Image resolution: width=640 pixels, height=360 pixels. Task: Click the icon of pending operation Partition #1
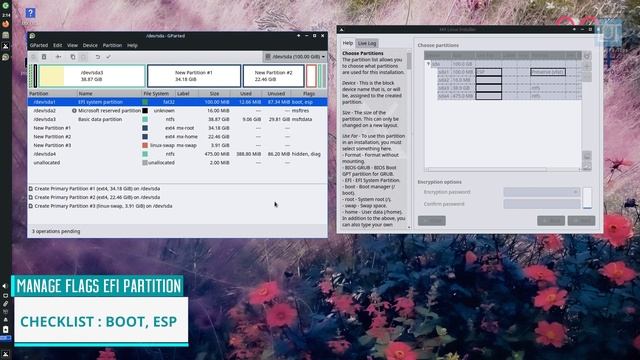point(31,189)
